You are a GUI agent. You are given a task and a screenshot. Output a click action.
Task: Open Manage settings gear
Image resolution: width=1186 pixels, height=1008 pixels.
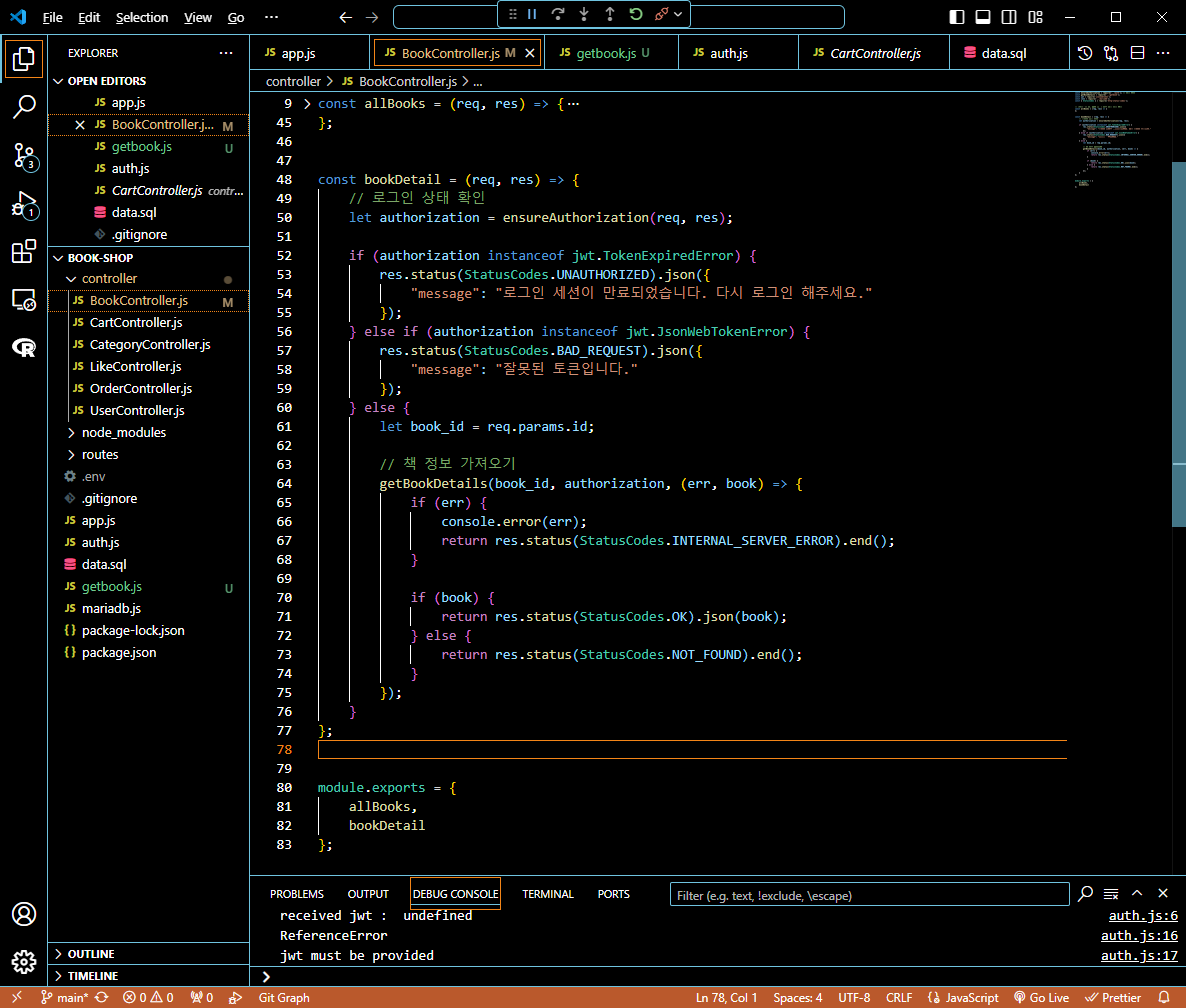click(x=23, y=962)
